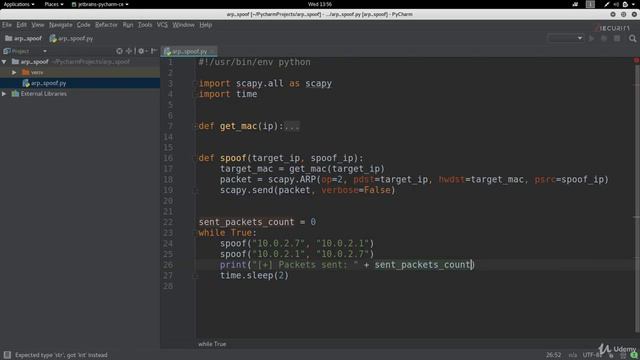The image size is (640, 360).
Task: Click the clock showing Wed 13:56
Action: coord(320,4)
